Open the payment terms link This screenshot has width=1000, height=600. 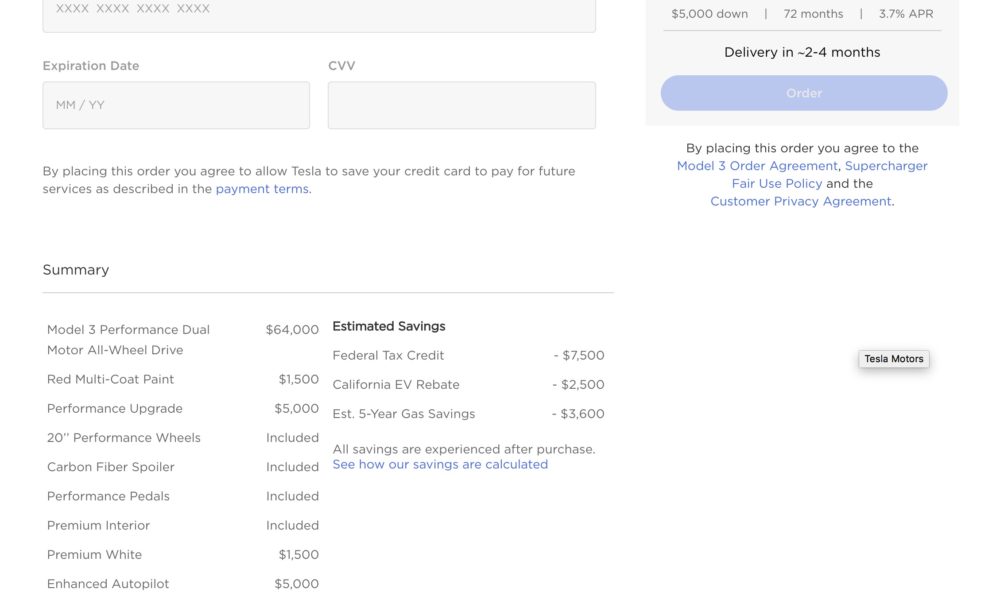coord(262,189)
